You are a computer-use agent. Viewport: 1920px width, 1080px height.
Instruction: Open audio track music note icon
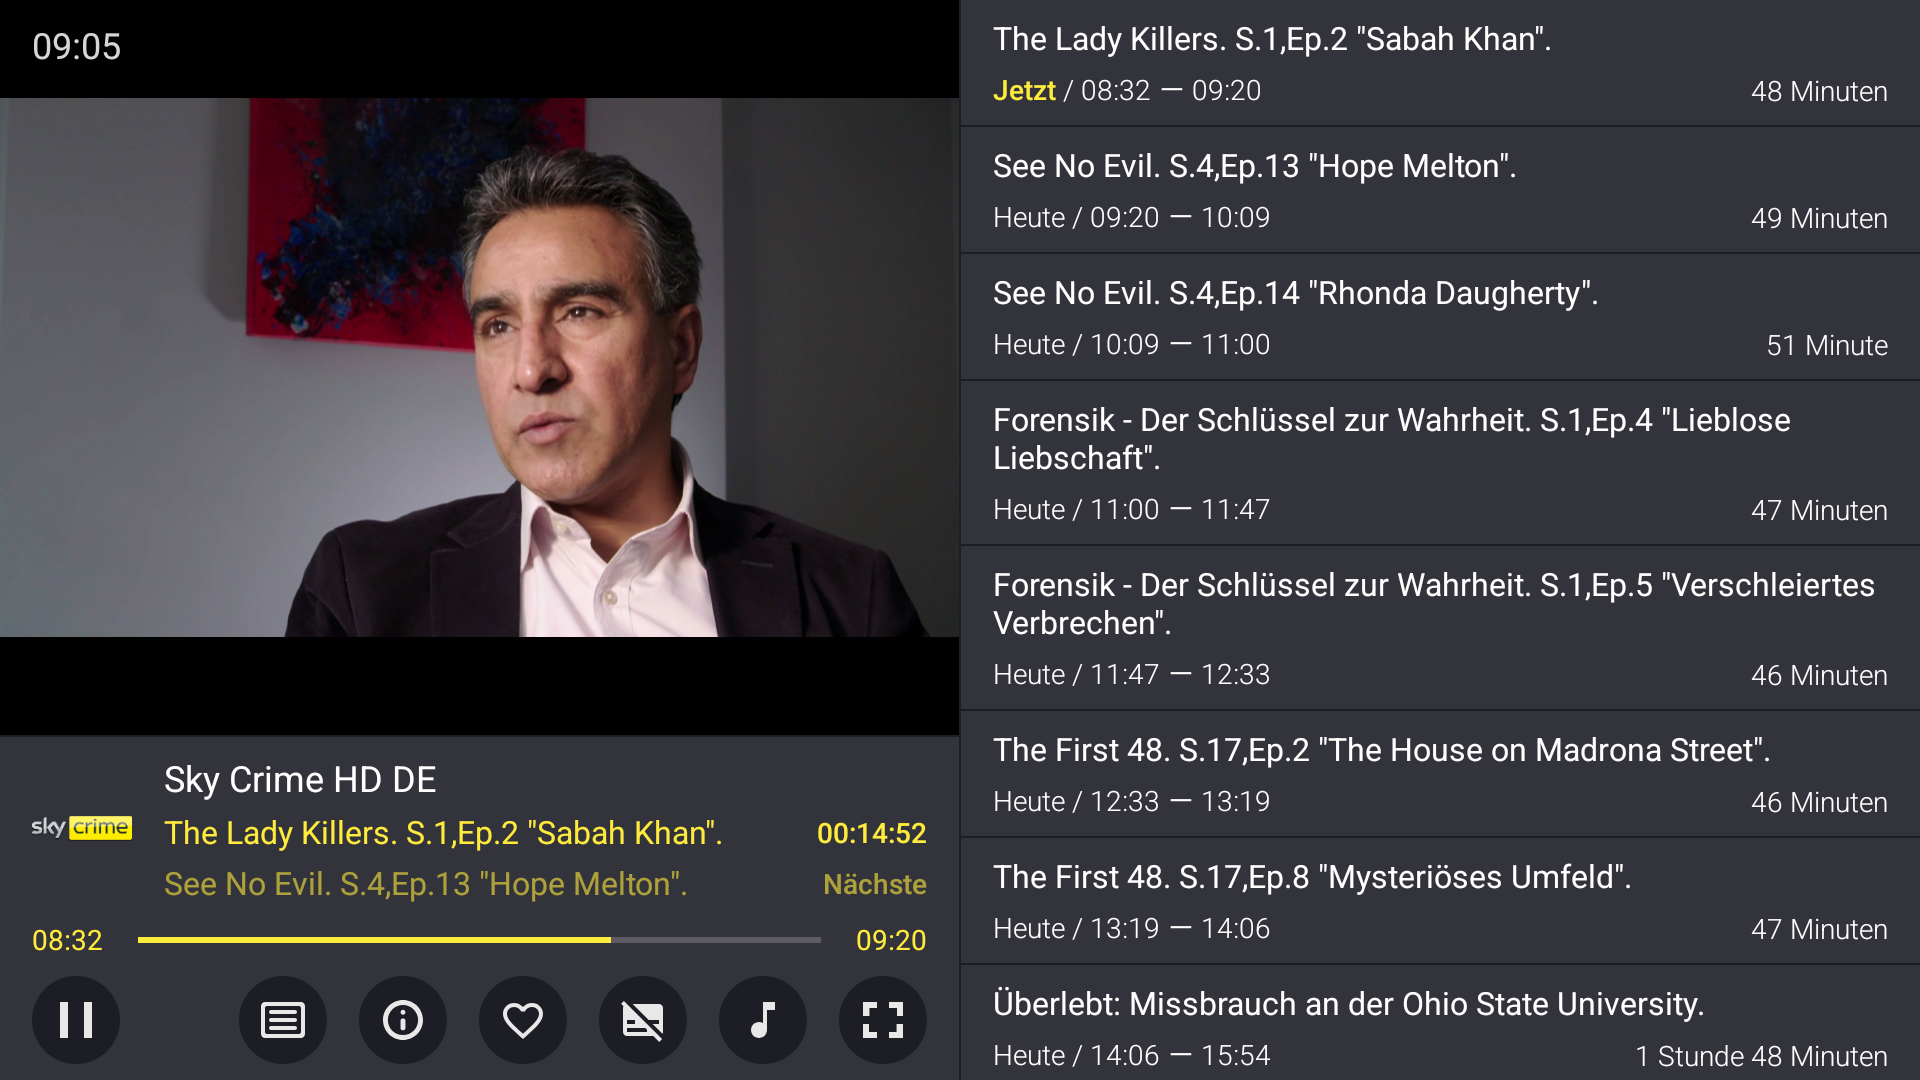pos(763,1020)
